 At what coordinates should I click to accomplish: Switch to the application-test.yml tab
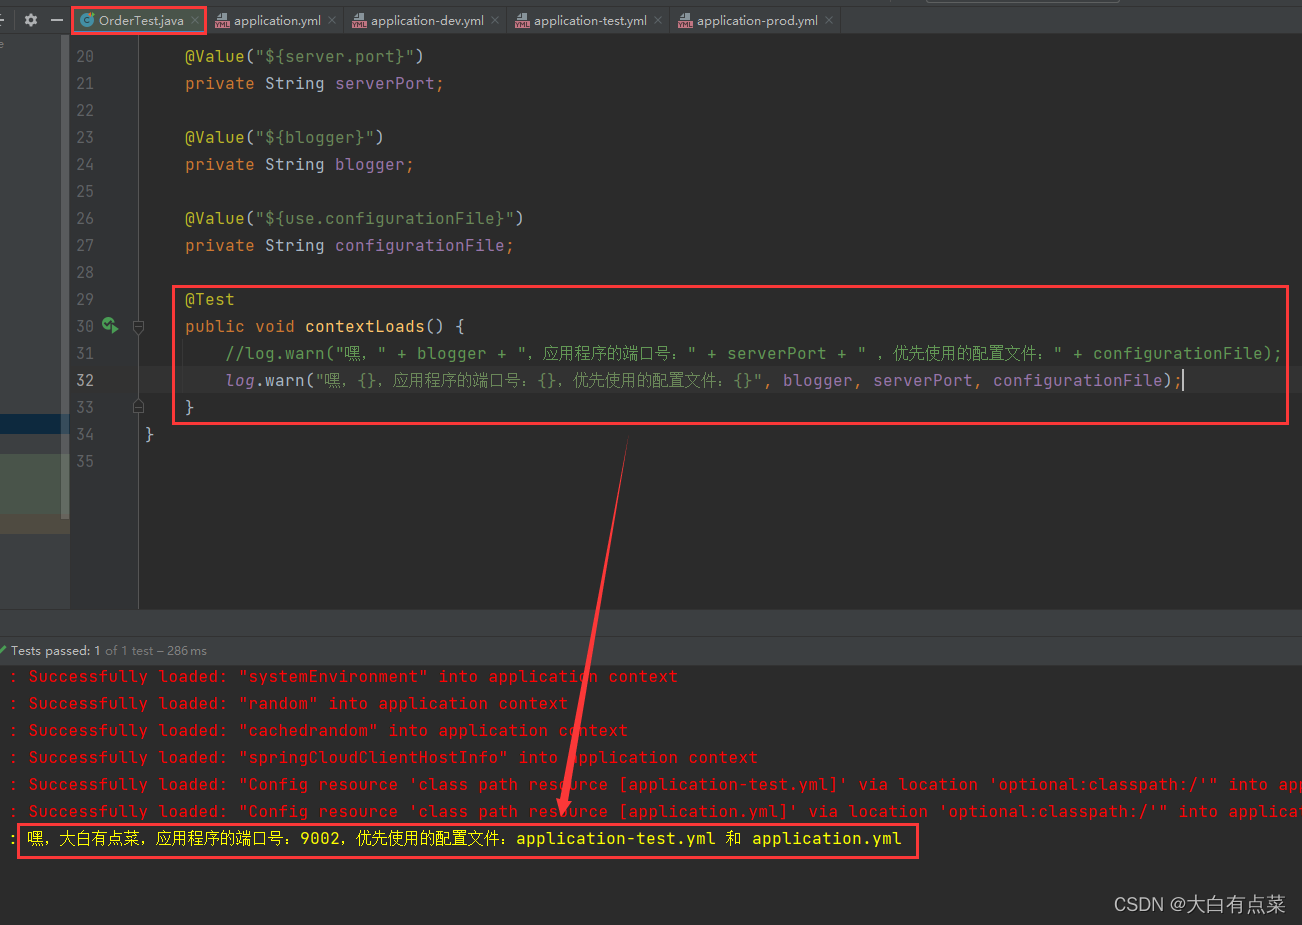pyautogui.click(x=590, y=20)
